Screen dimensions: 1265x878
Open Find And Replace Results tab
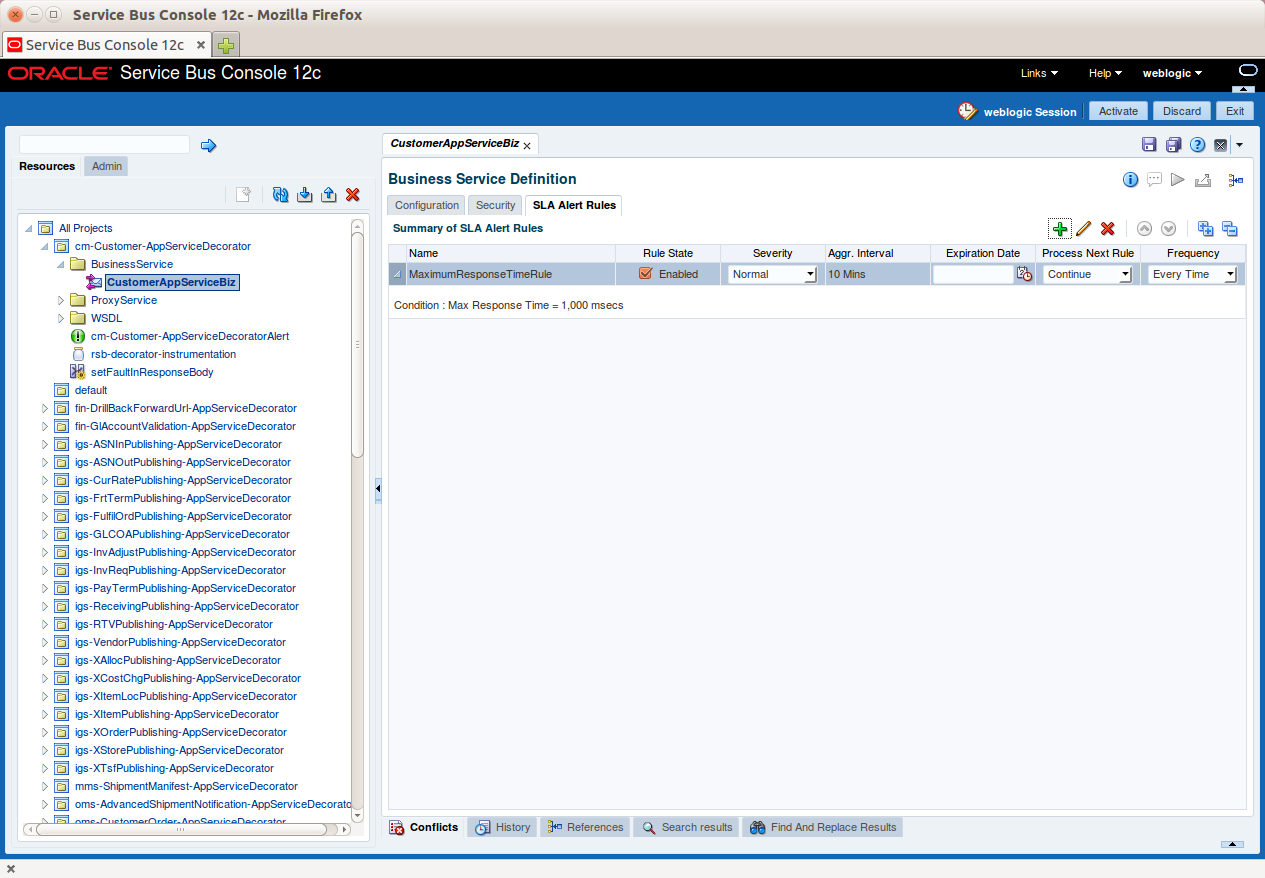click(x=822, y=827)
